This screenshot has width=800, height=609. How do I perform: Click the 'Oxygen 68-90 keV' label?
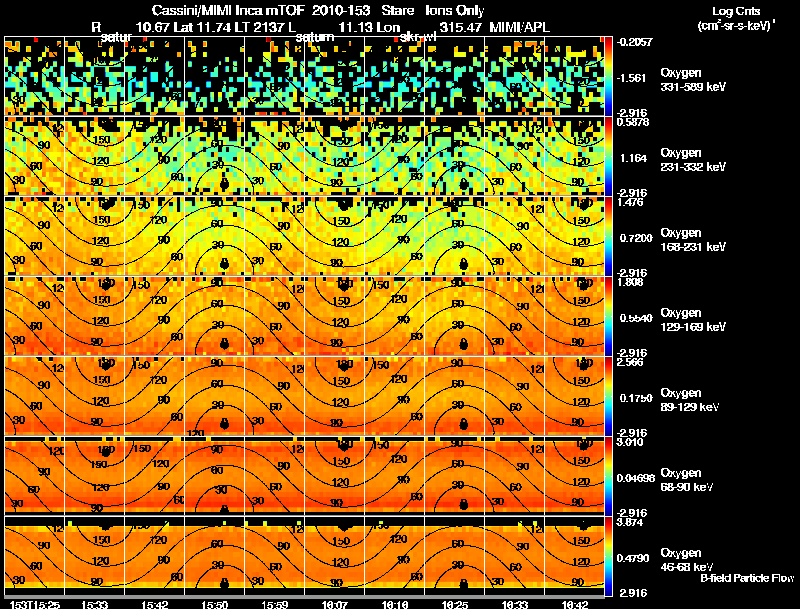687,480
